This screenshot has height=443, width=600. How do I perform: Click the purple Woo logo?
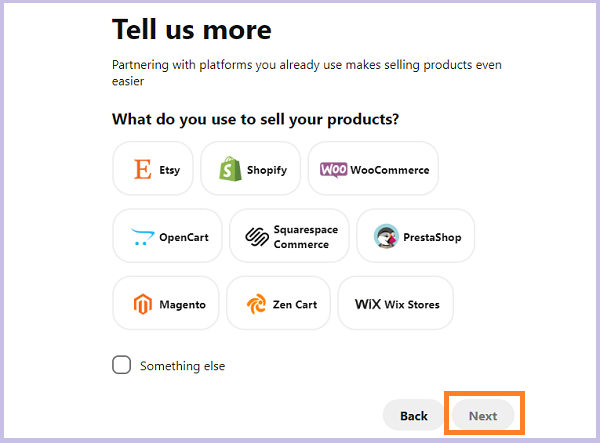[x=334, y=169]
